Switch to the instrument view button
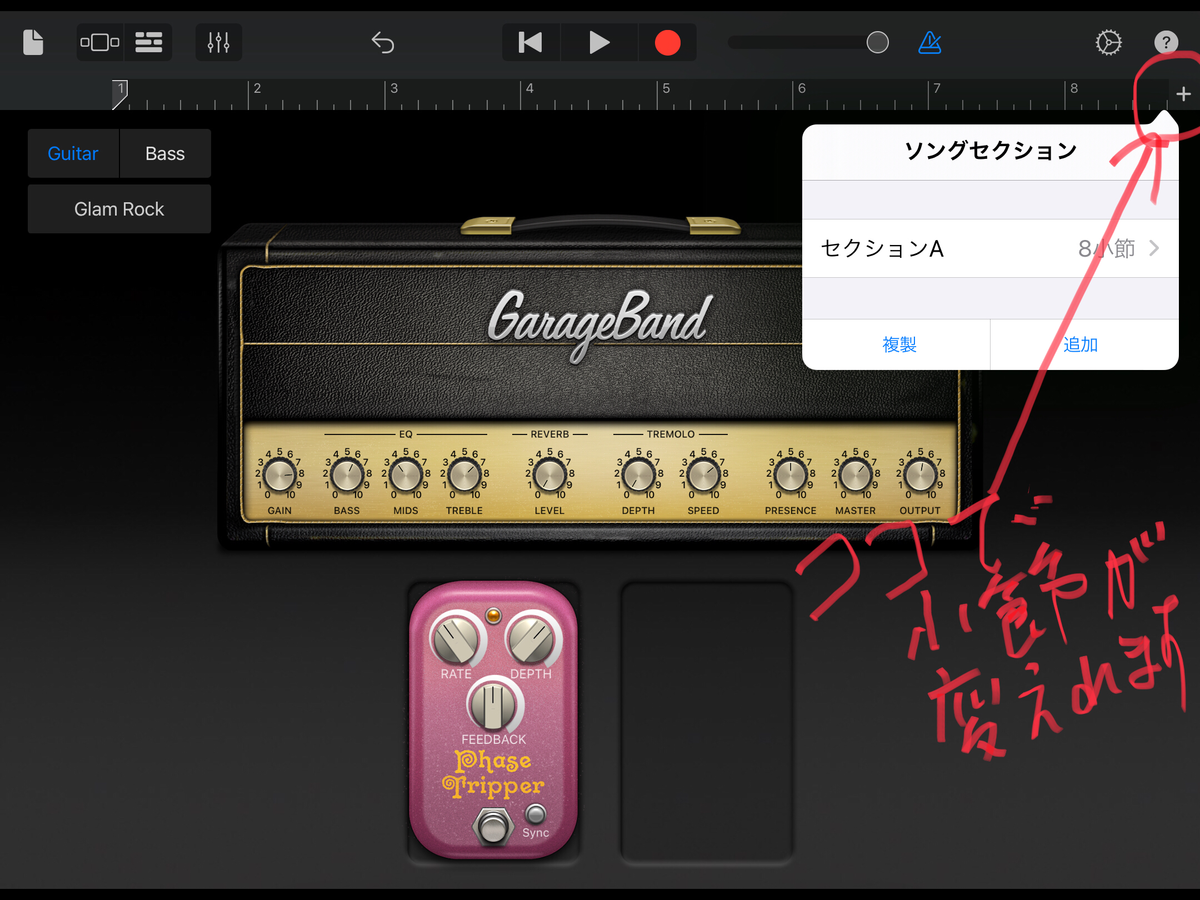The height and width of the screenshot is (900, 1200). (x=100, y=42)
